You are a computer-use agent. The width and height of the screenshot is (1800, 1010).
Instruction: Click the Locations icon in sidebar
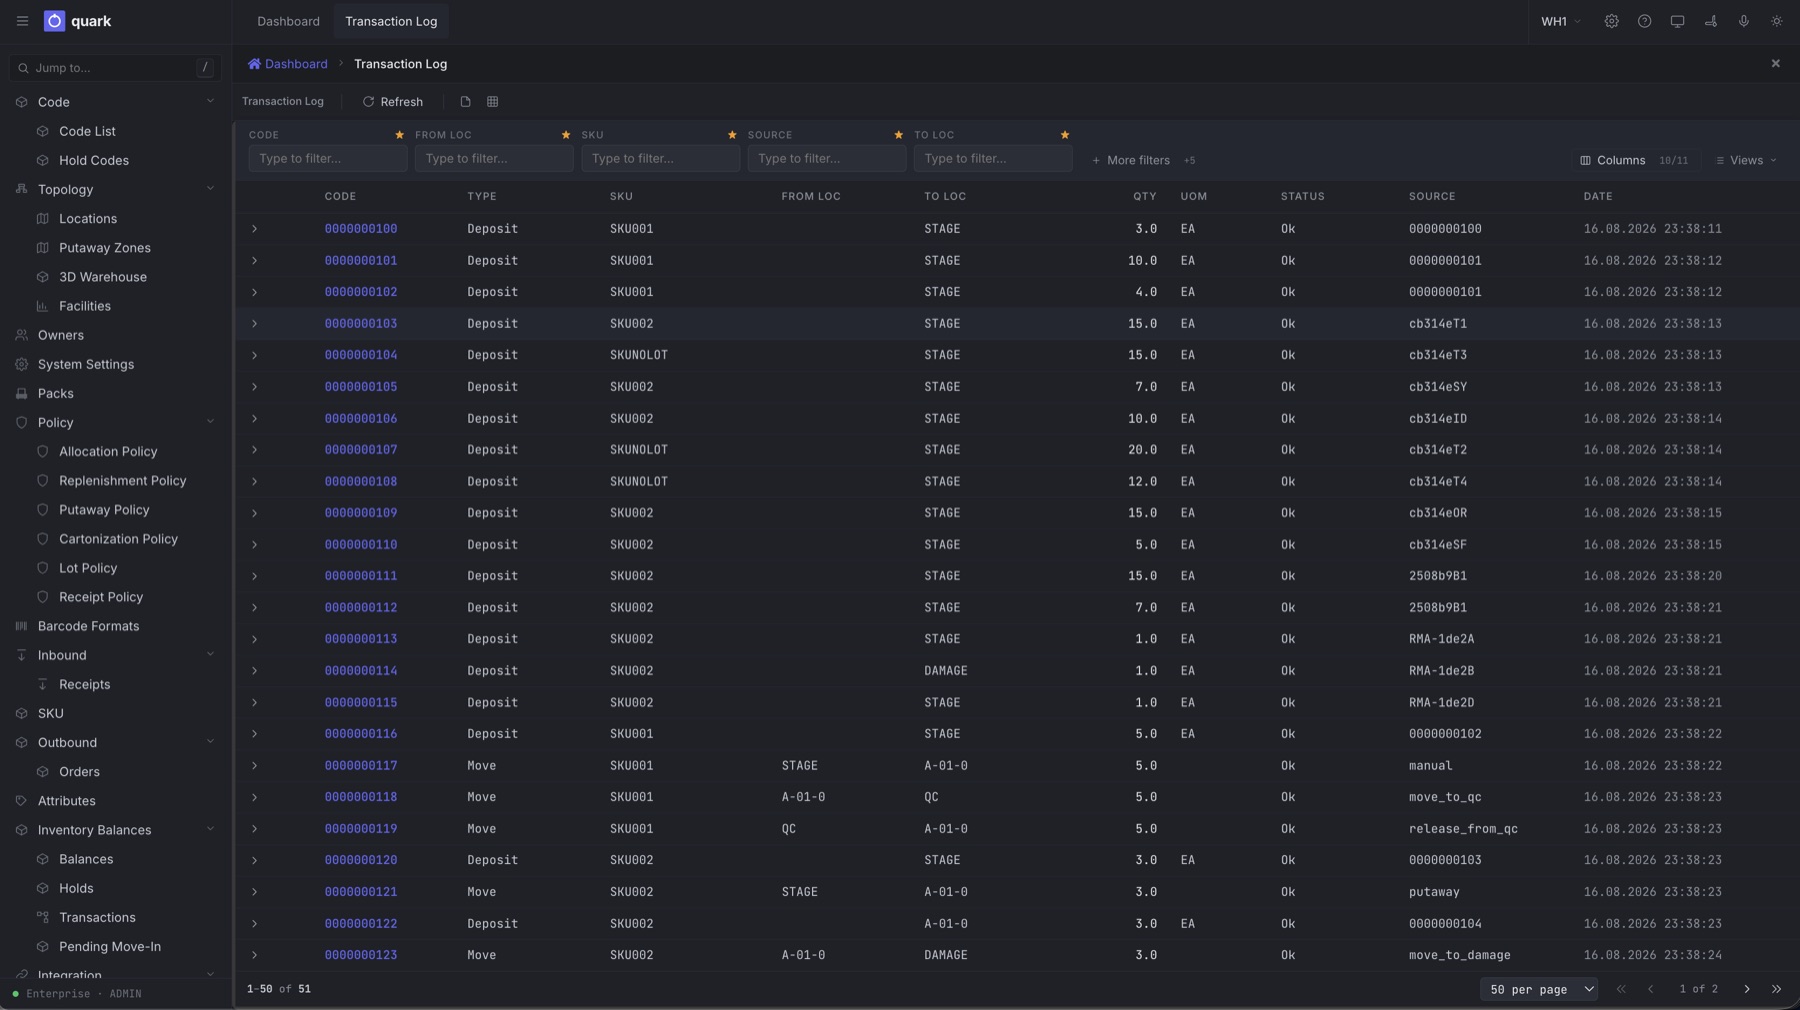[x=42, y=219]
